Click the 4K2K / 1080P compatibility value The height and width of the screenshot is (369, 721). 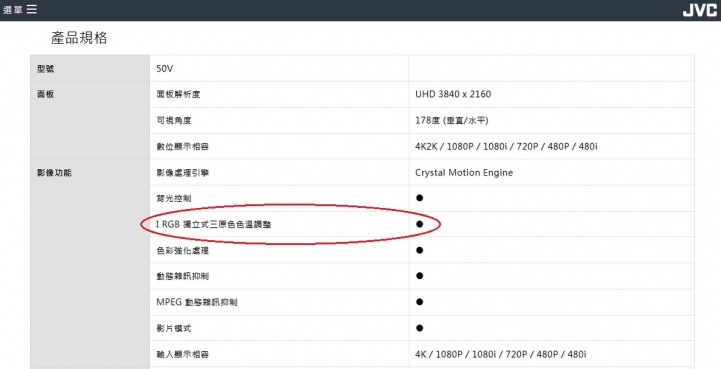click(x=506, y=147)
